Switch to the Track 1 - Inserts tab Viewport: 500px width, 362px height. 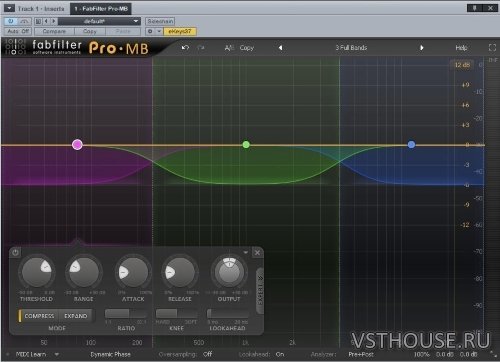[x=40, y=9]
